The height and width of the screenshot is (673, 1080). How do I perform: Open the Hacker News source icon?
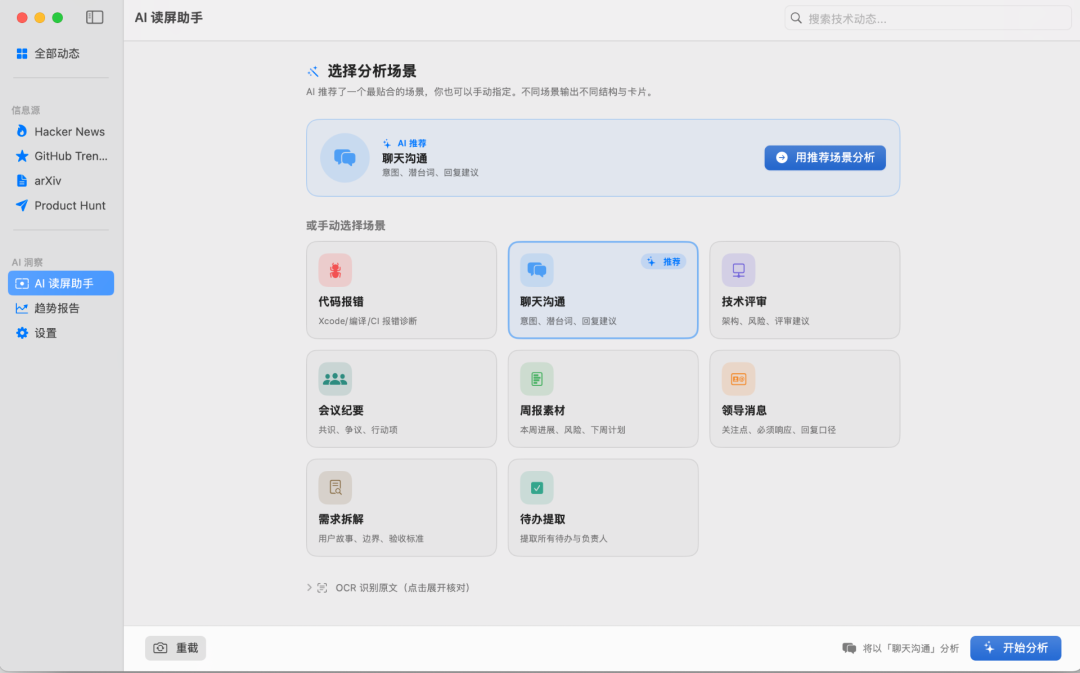(x=22, y=131)
